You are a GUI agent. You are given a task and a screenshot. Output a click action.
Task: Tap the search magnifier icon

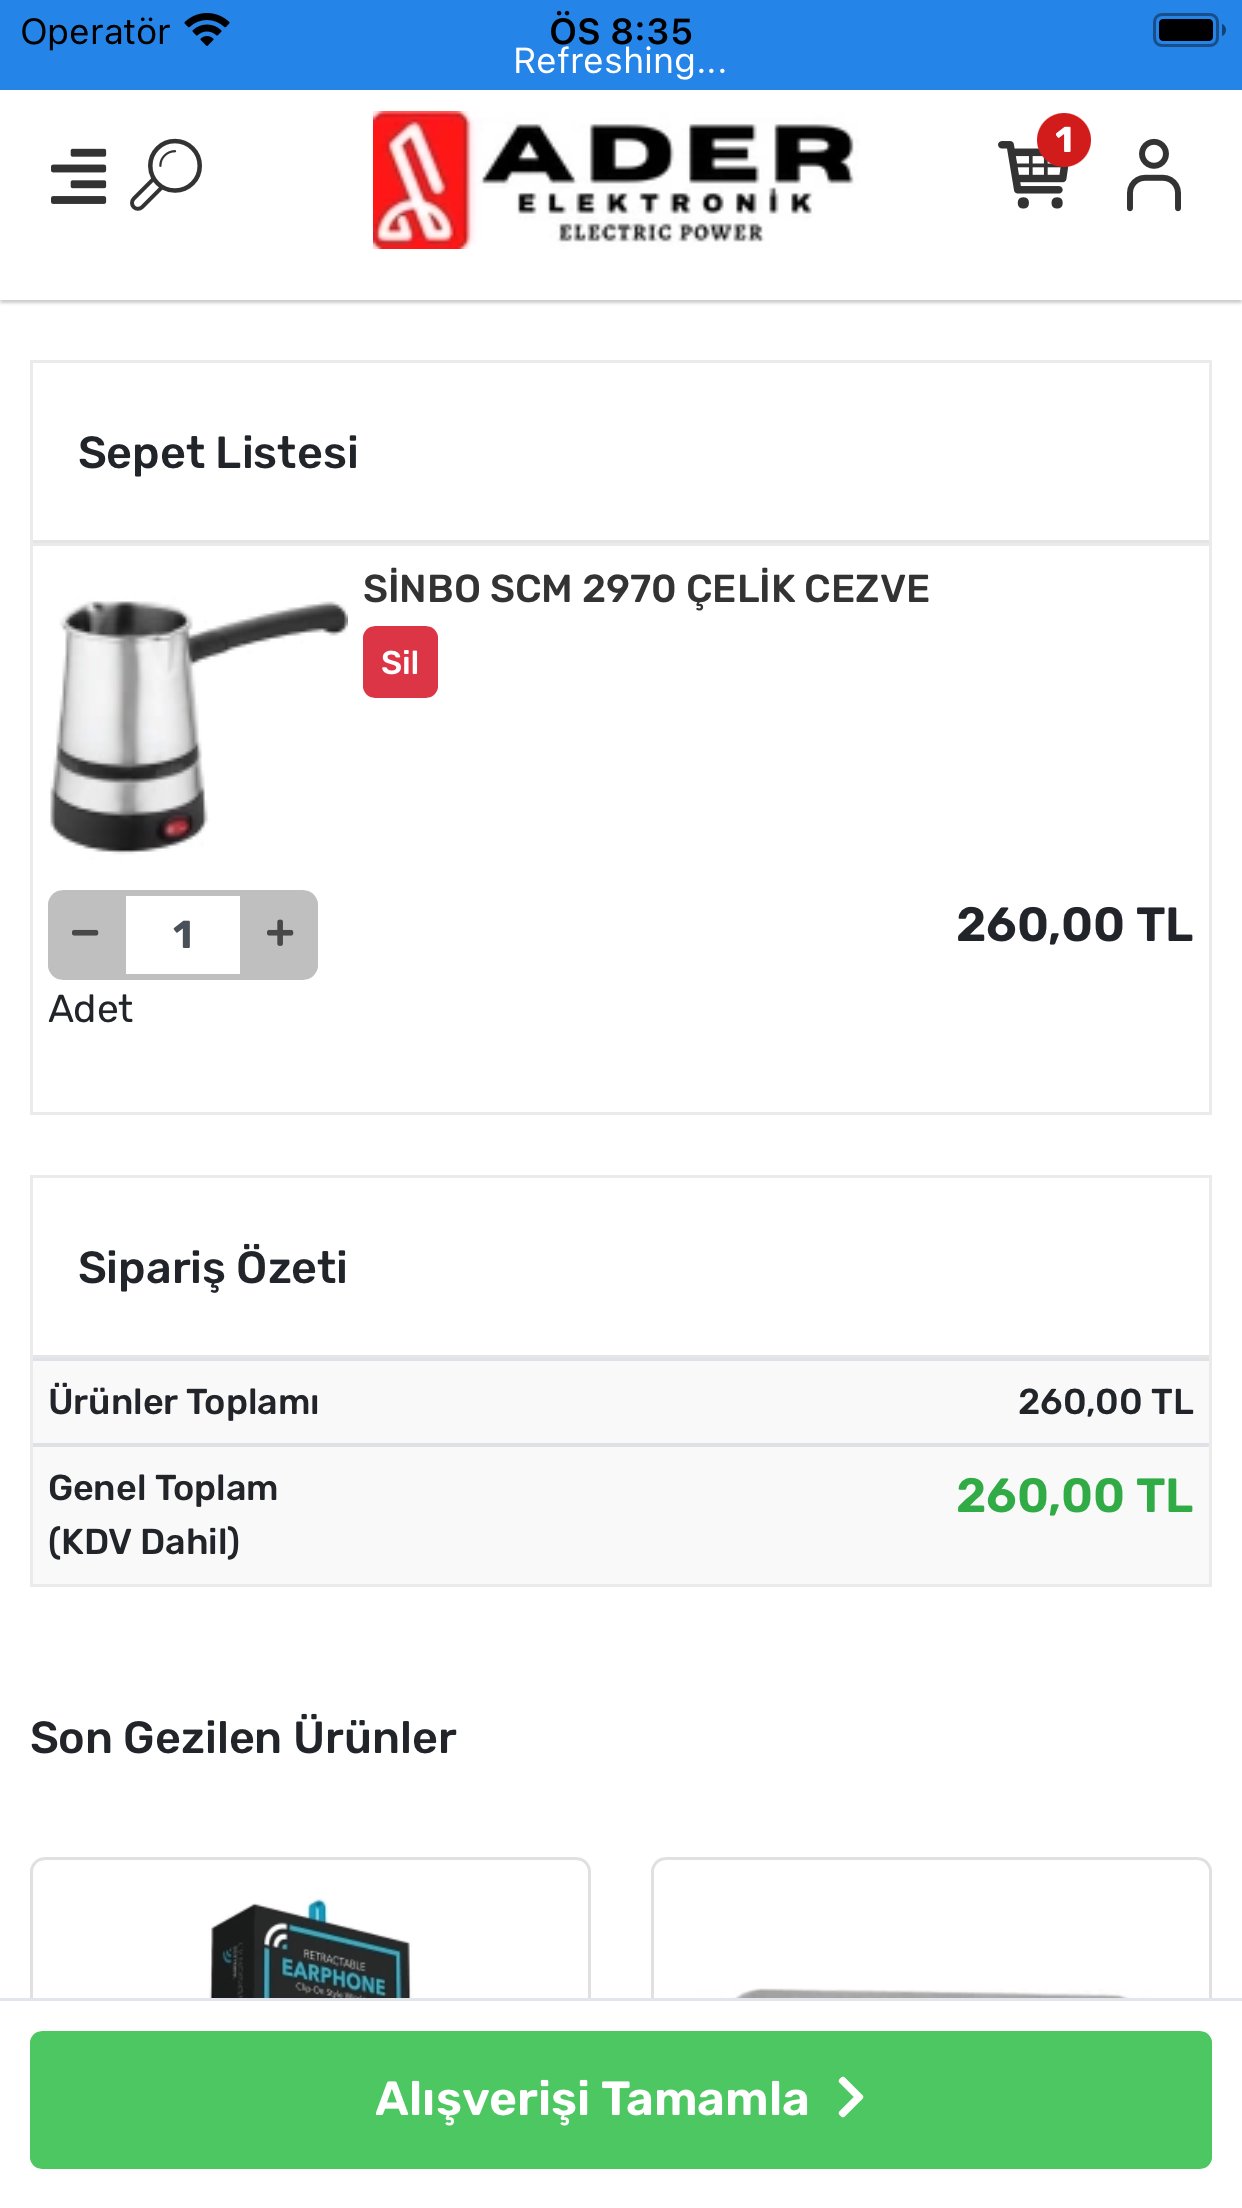(x=166, y=175)
